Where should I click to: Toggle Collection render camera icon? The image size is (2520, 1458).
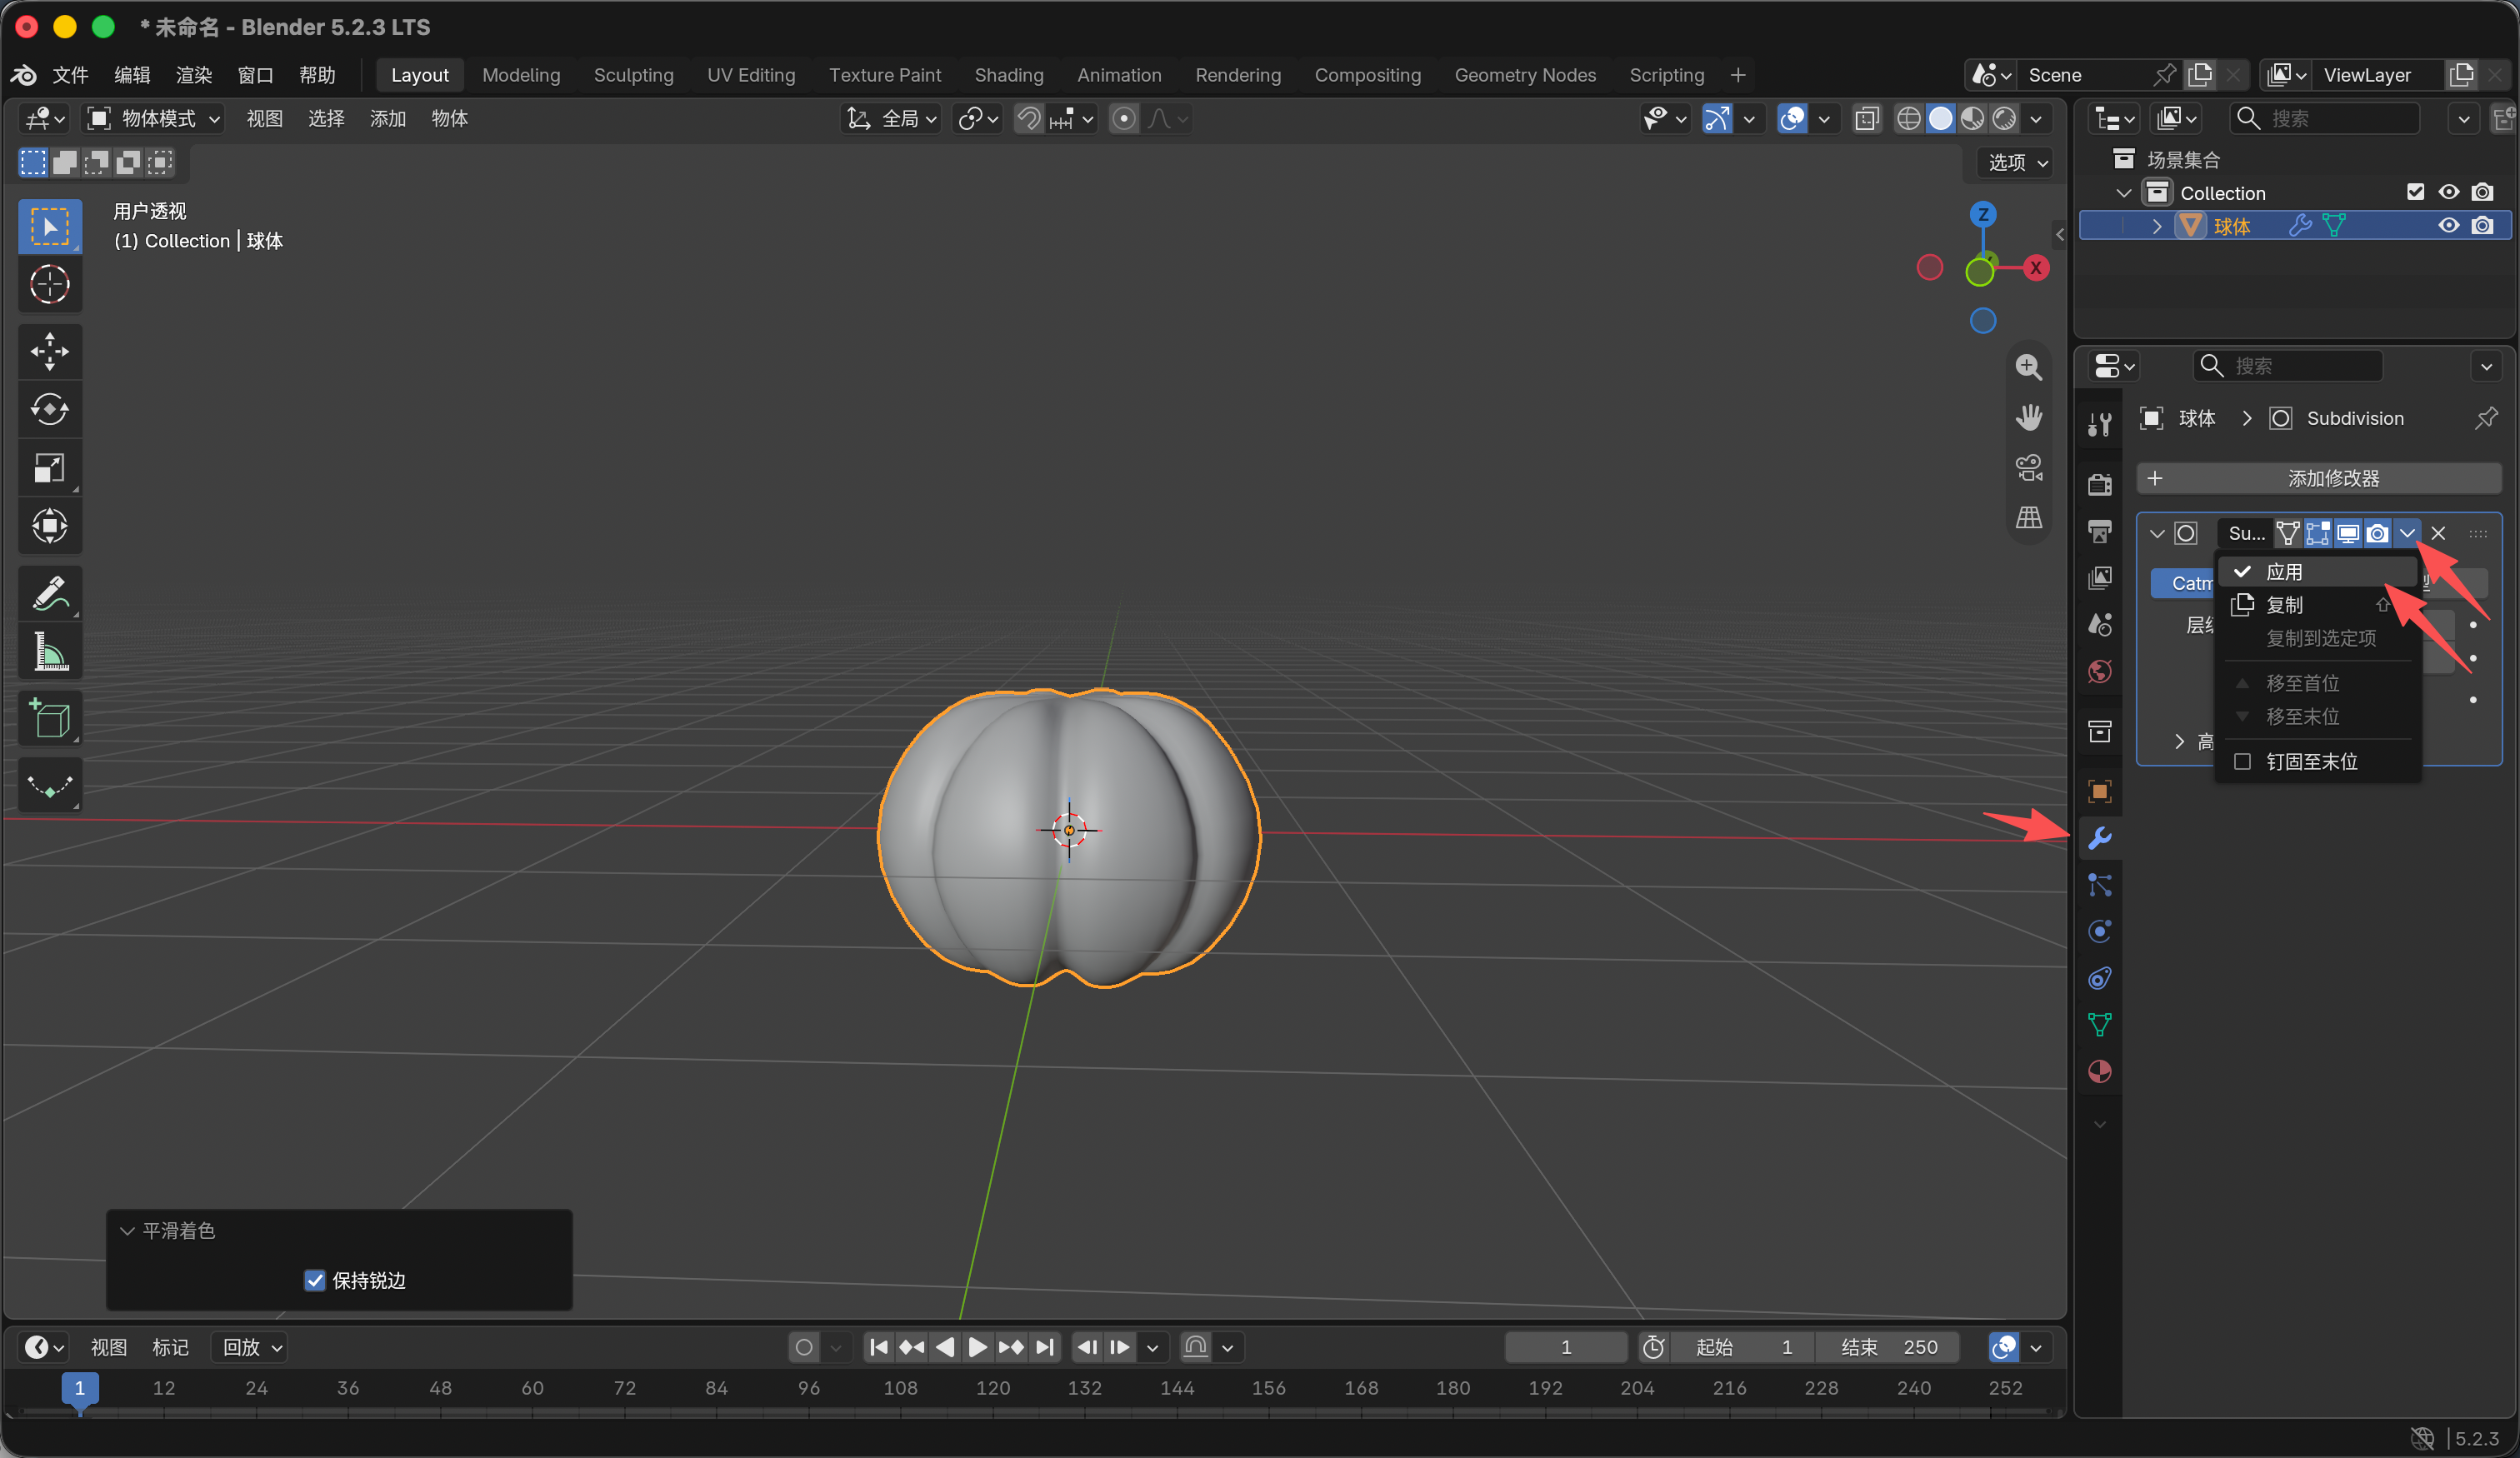tap(2482, 192)
